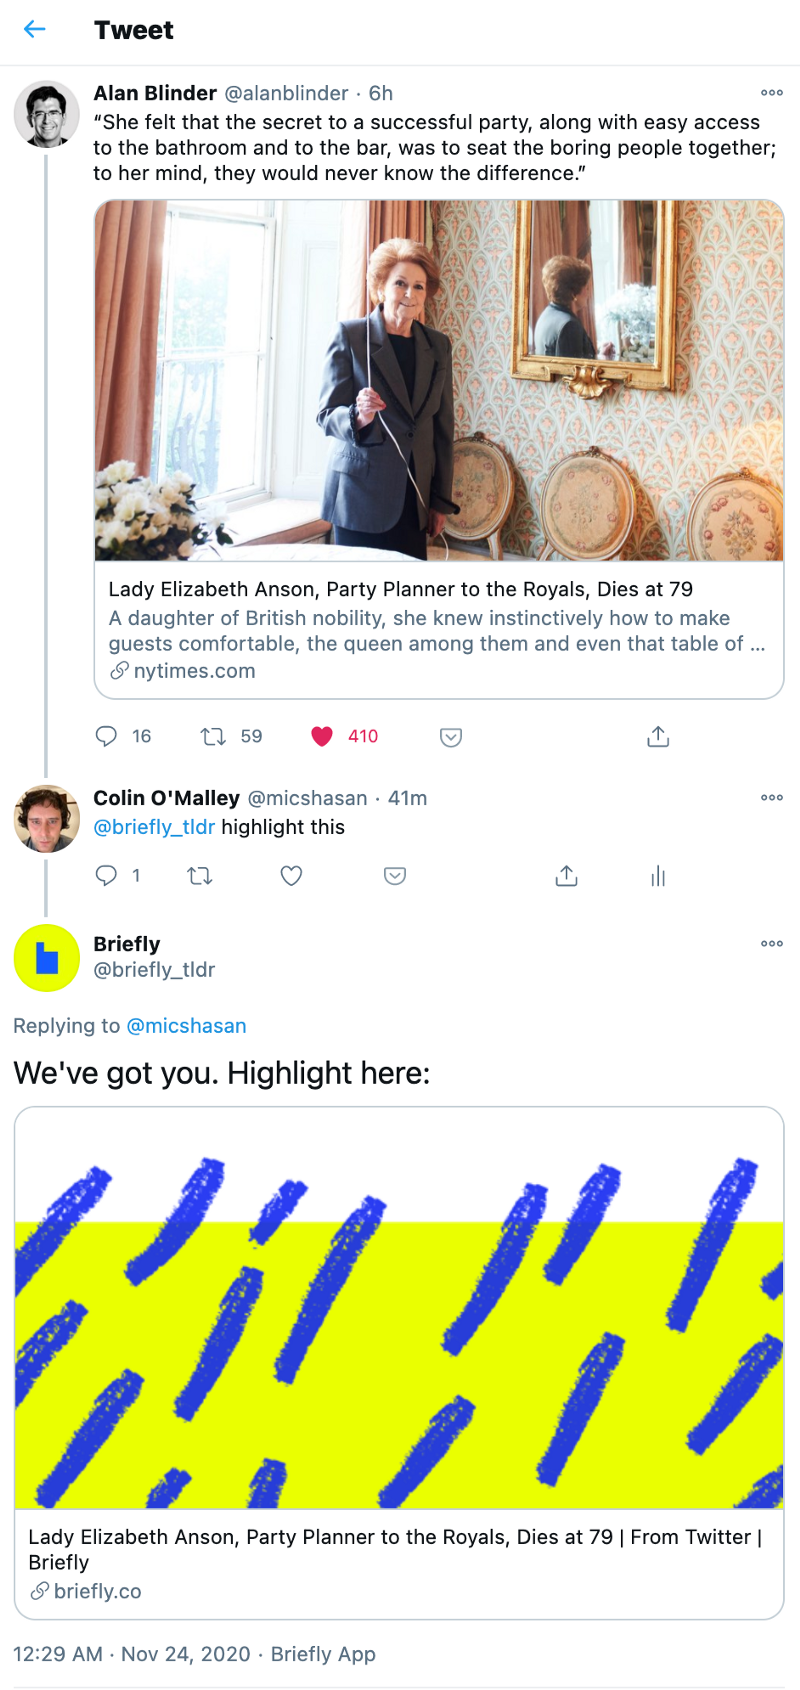Like Colin O'Malley's tweet
The height and width of the screenshot is (1690, 800).
coord(291,875)
